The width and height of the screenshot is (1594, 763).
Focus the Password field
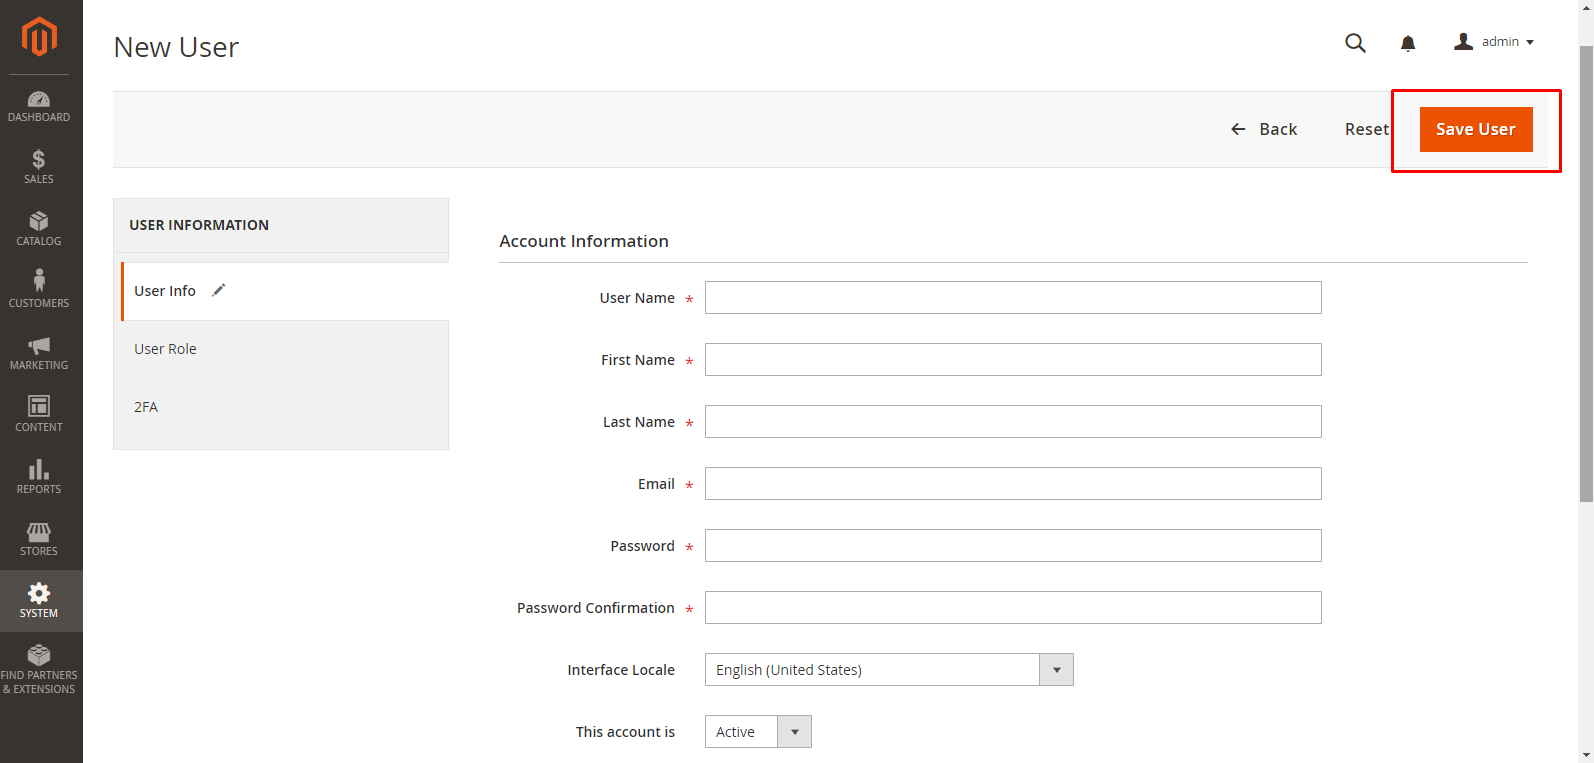(x=1013, y=546)
